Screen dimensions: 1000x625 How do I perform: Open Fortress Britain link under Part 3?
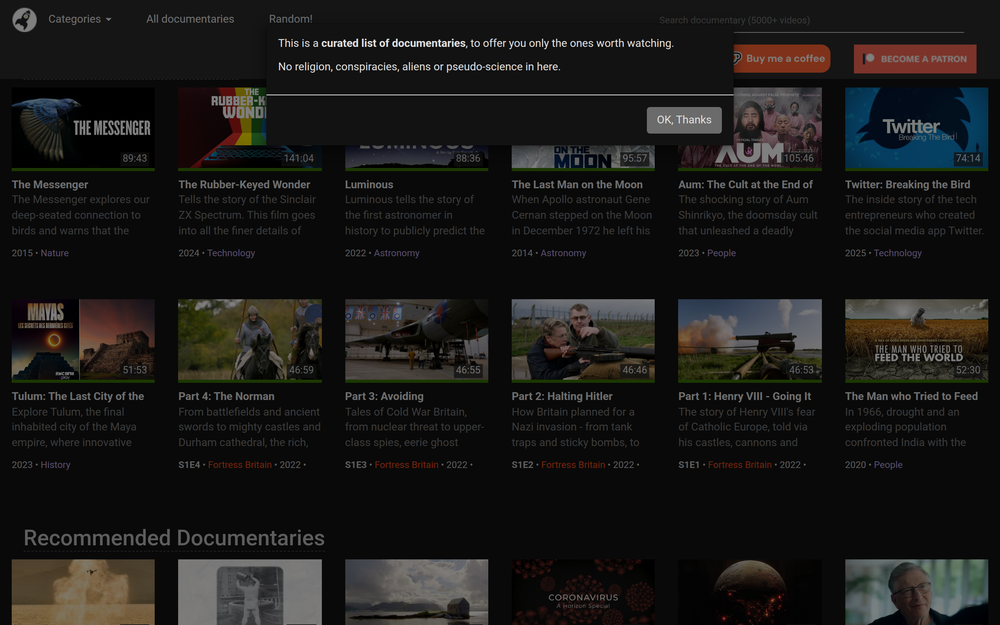point(406,465)
